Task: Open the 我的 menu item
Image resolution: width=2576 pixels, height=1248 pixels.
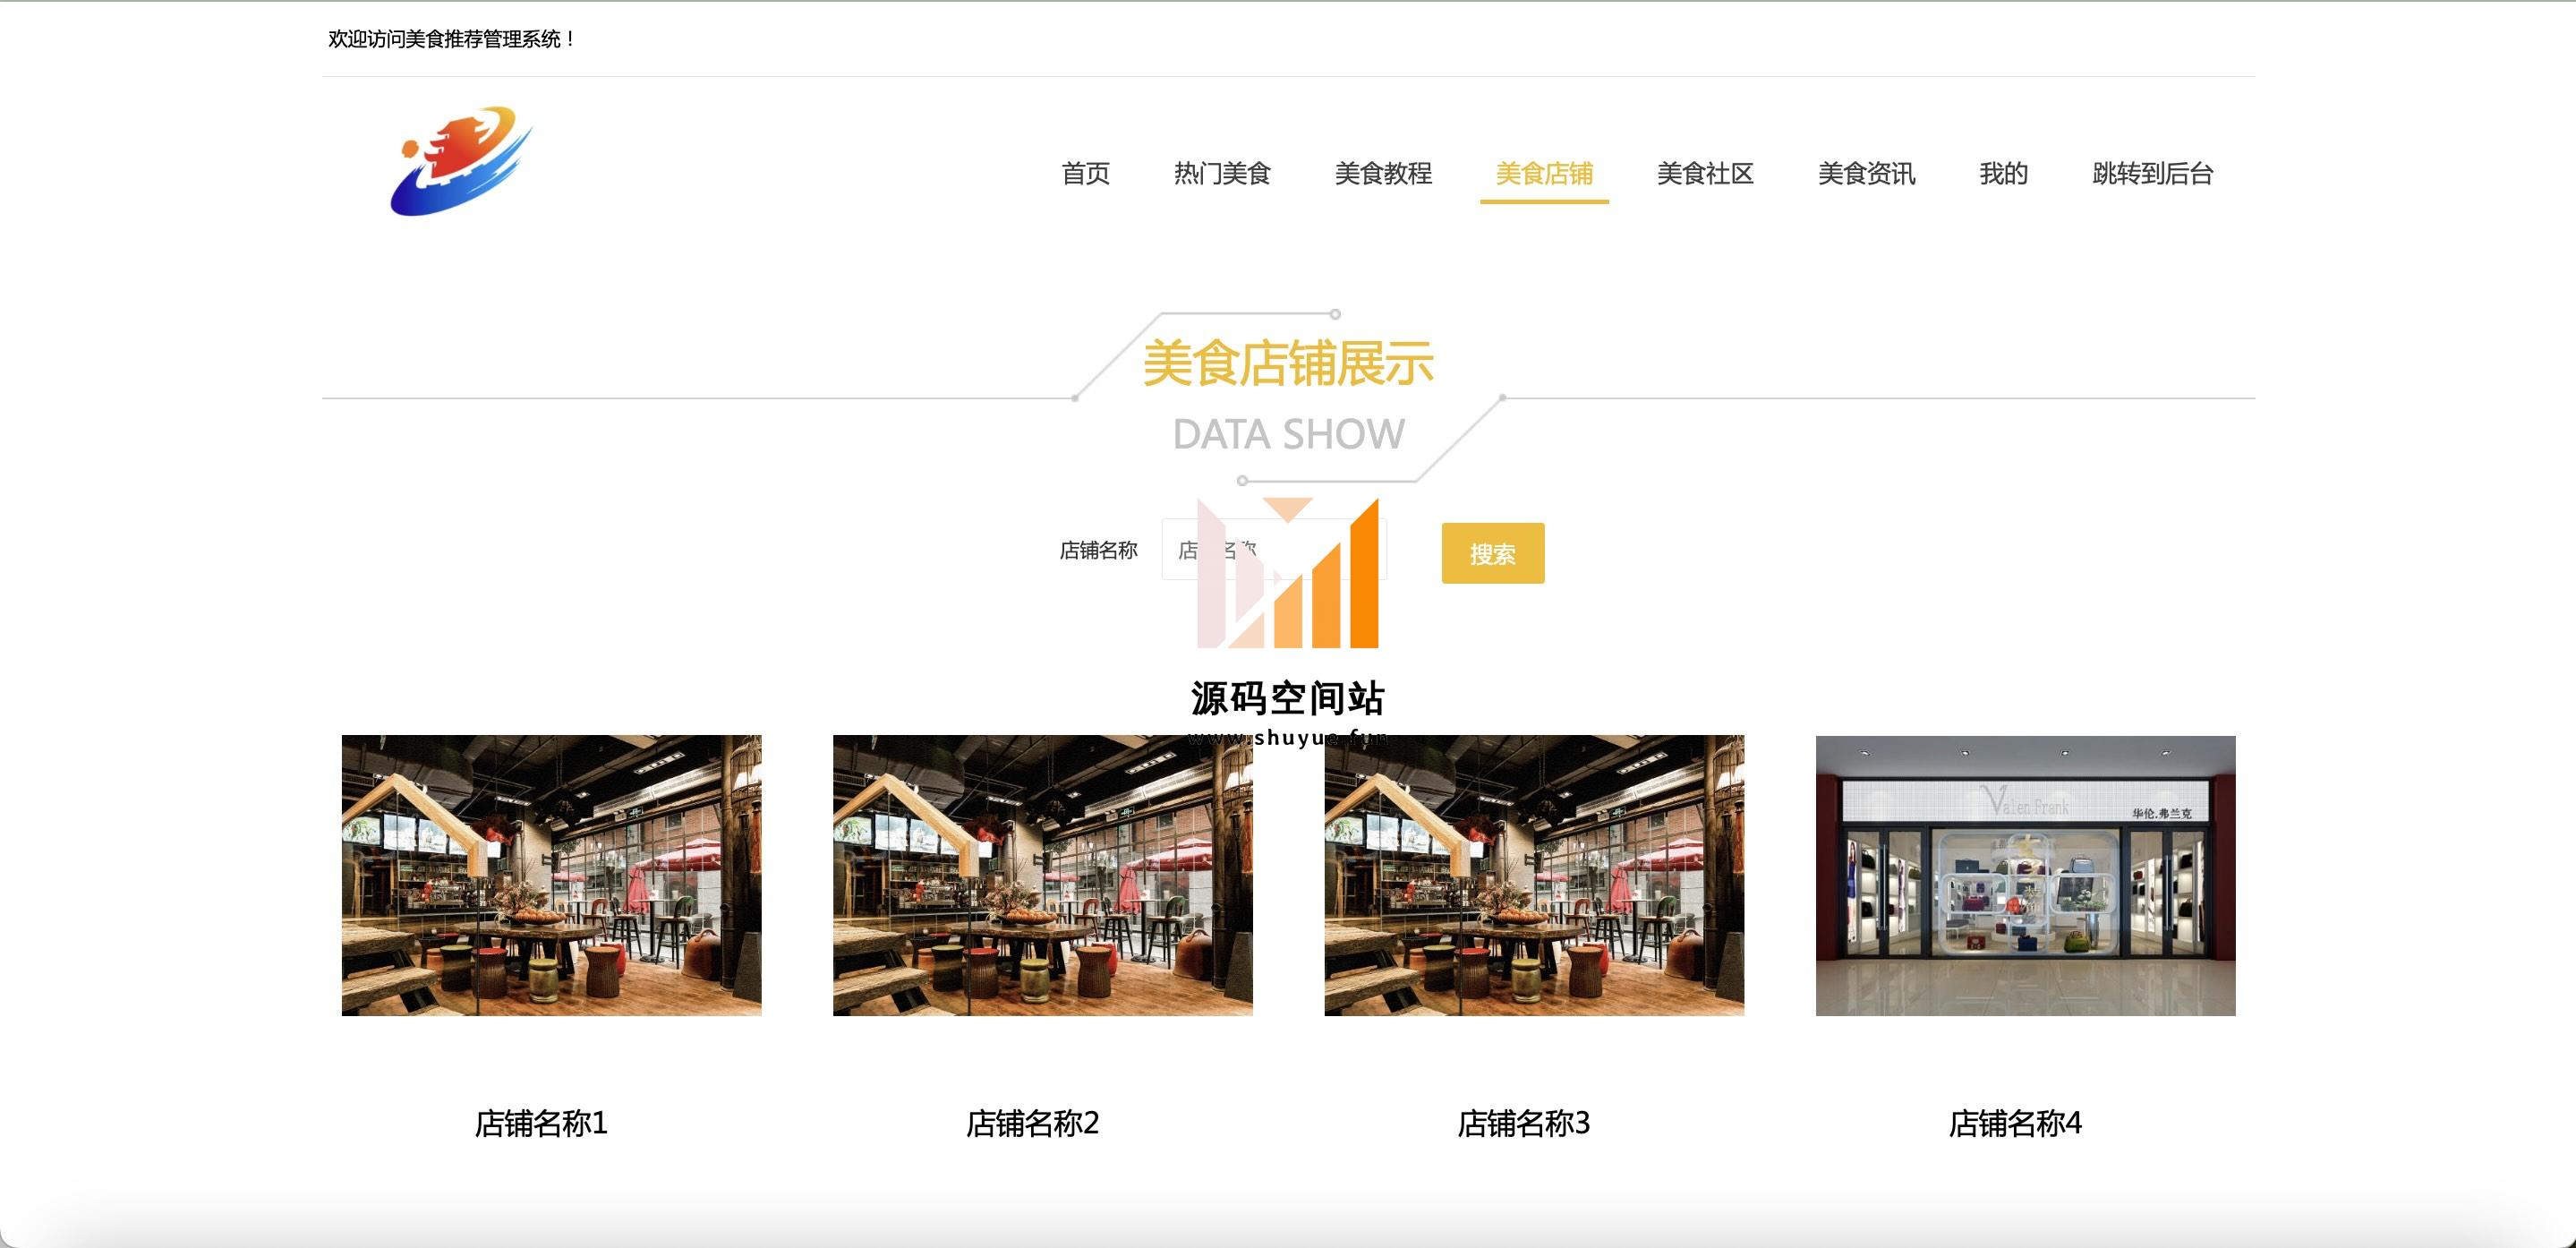Action: coord(2003,174)
